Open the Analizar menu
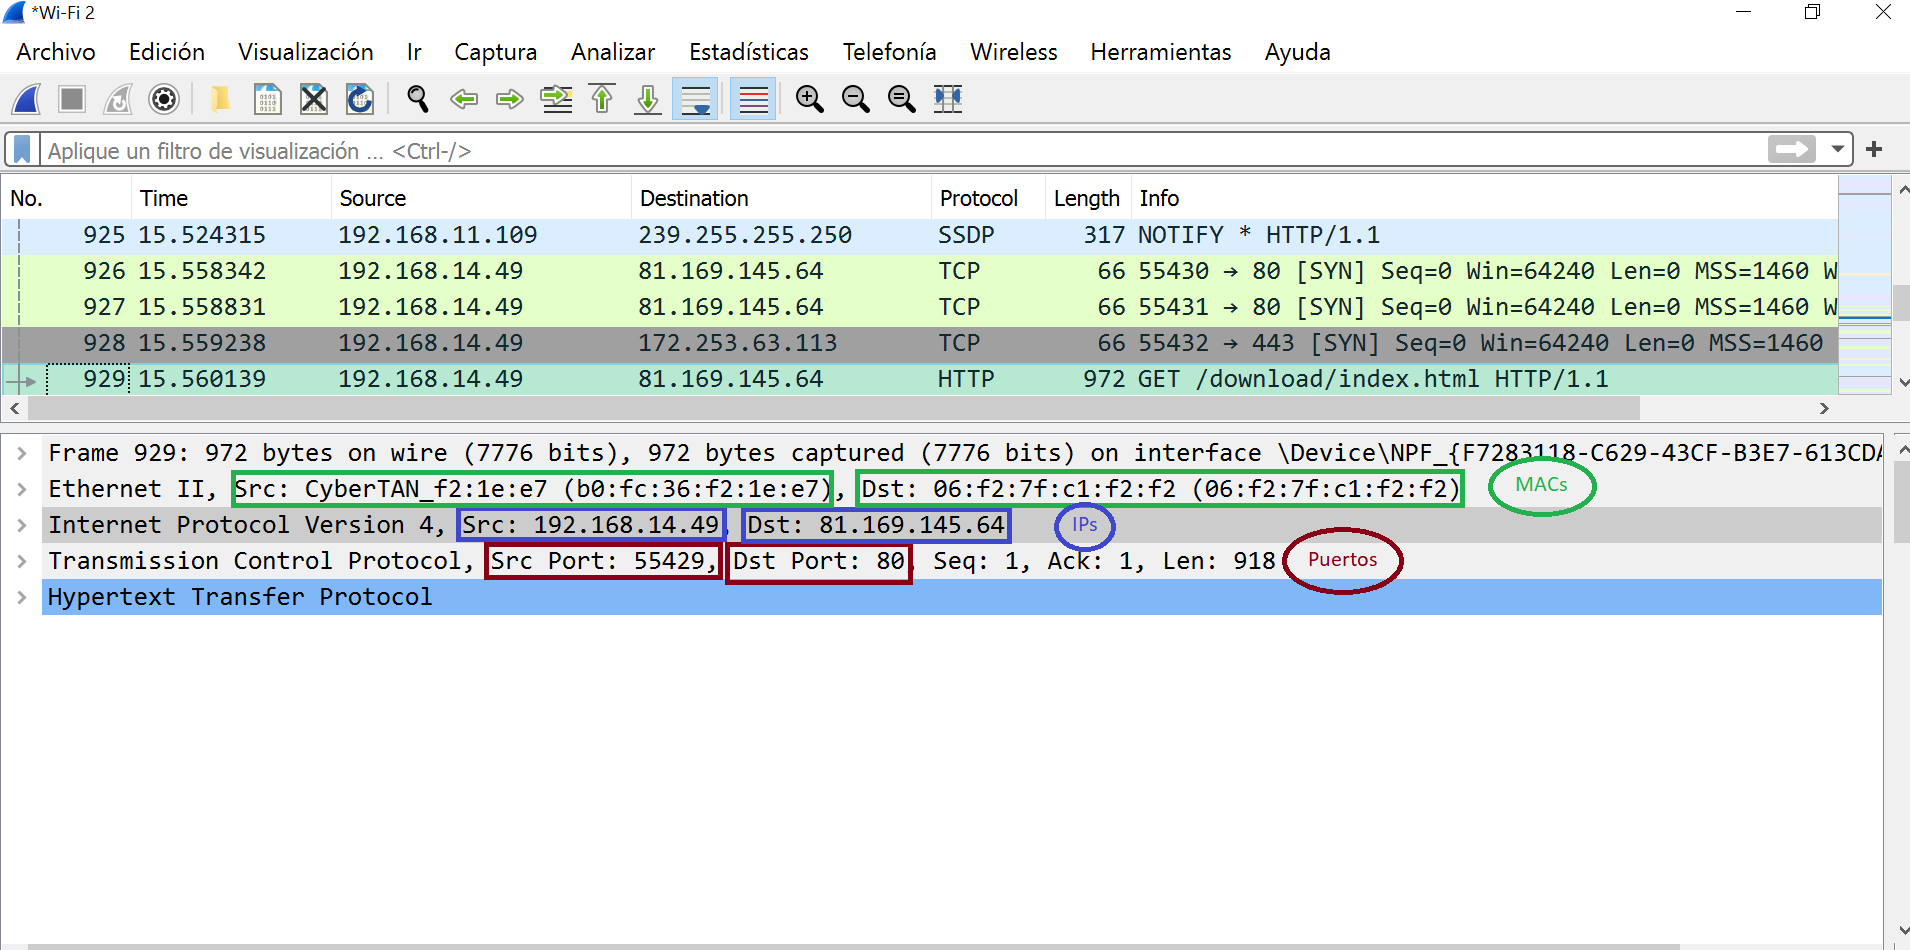 coord(613,52)
